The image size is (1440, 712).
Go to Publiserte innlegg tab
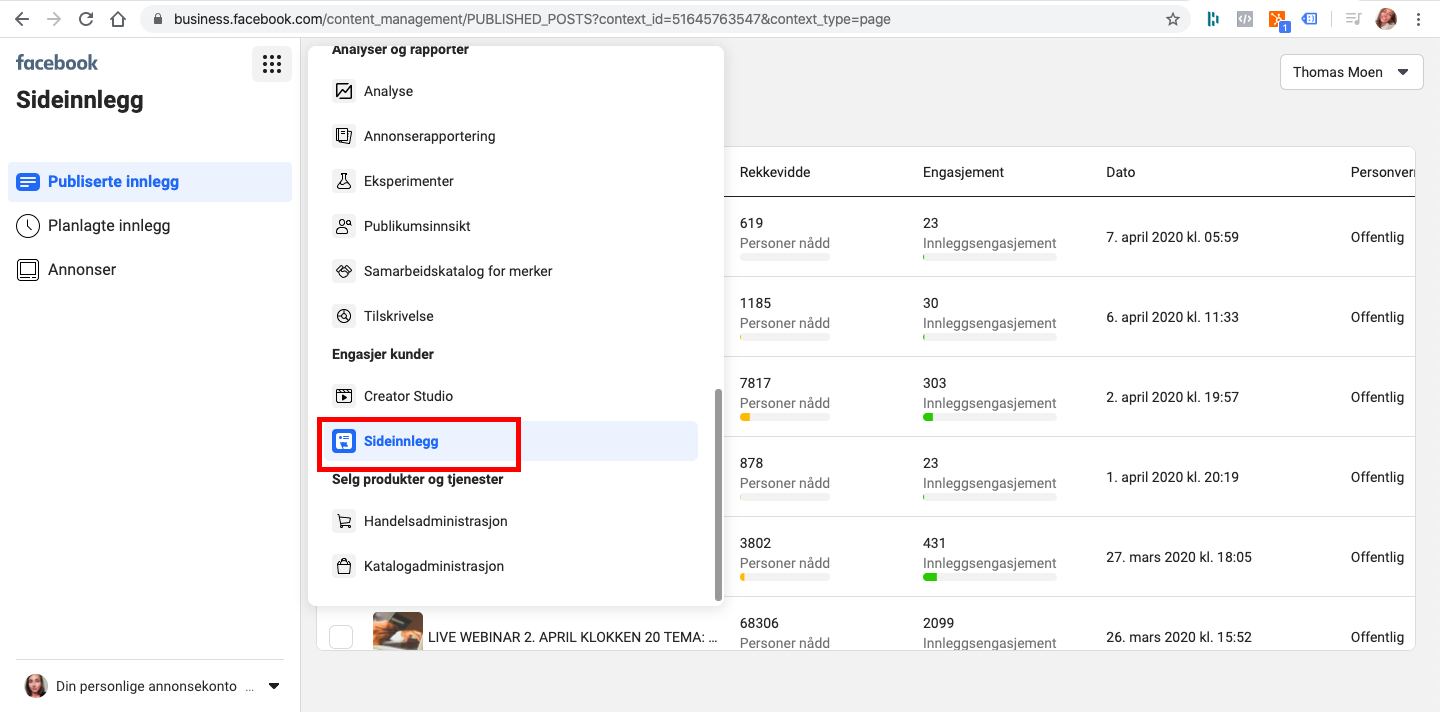pyautogui.click(x=150, y=182)
